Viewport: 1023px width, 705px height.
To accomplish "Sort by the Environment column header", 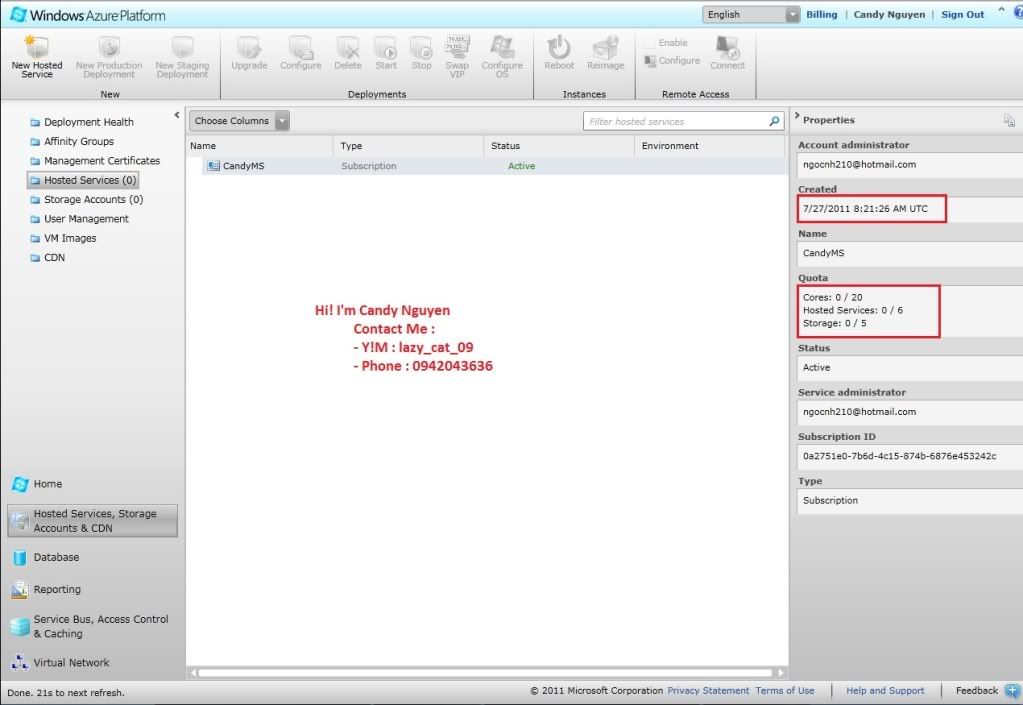I will click(x=710, y=145).
